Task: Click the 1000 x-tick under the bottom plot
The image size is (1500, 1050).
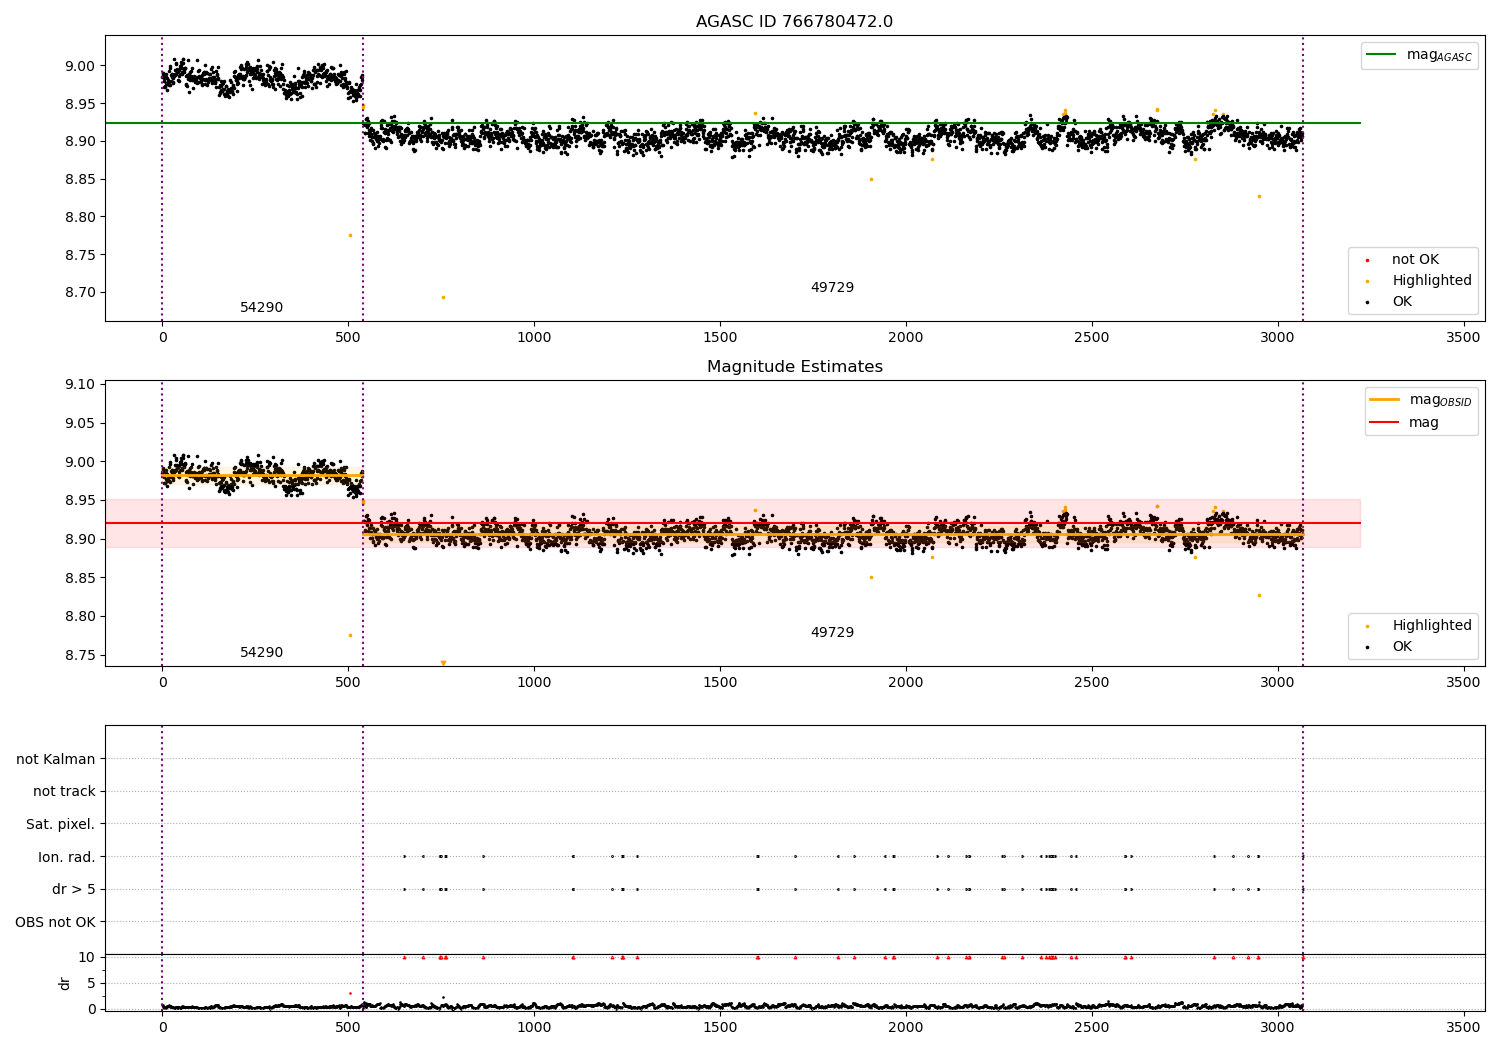Action: pyautogui.click(x=534, y=1026)
